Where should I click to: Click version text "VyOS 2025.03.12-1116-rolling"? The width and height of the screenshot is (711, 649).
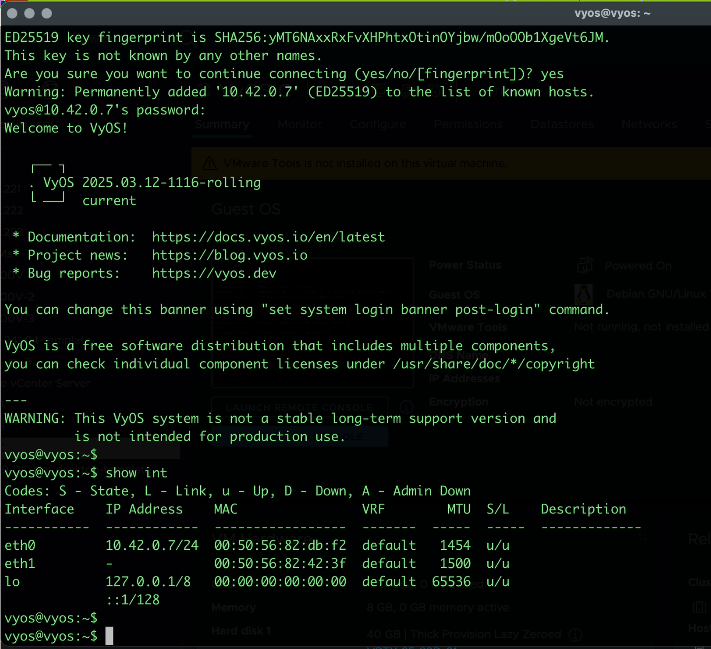(x=152, y=183)
